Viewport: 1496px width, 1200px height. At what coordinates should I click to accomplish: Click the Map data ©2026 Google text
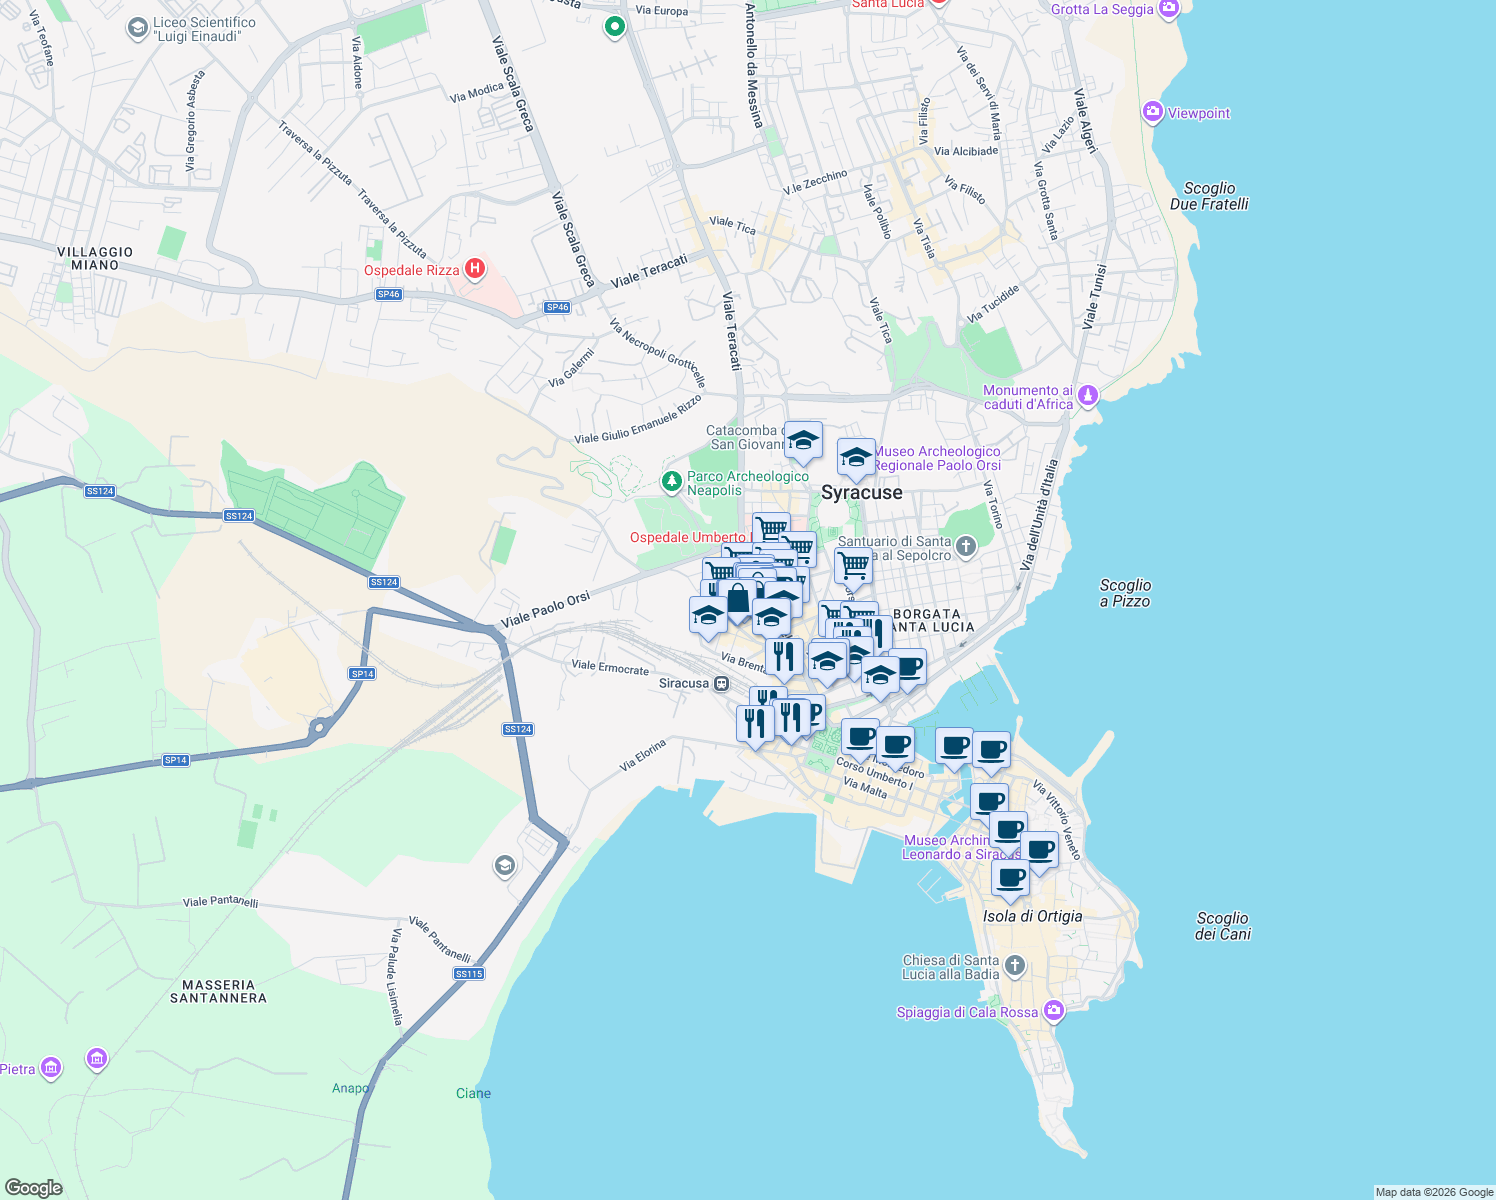pyautogui.click(x=1436, y=1190)
